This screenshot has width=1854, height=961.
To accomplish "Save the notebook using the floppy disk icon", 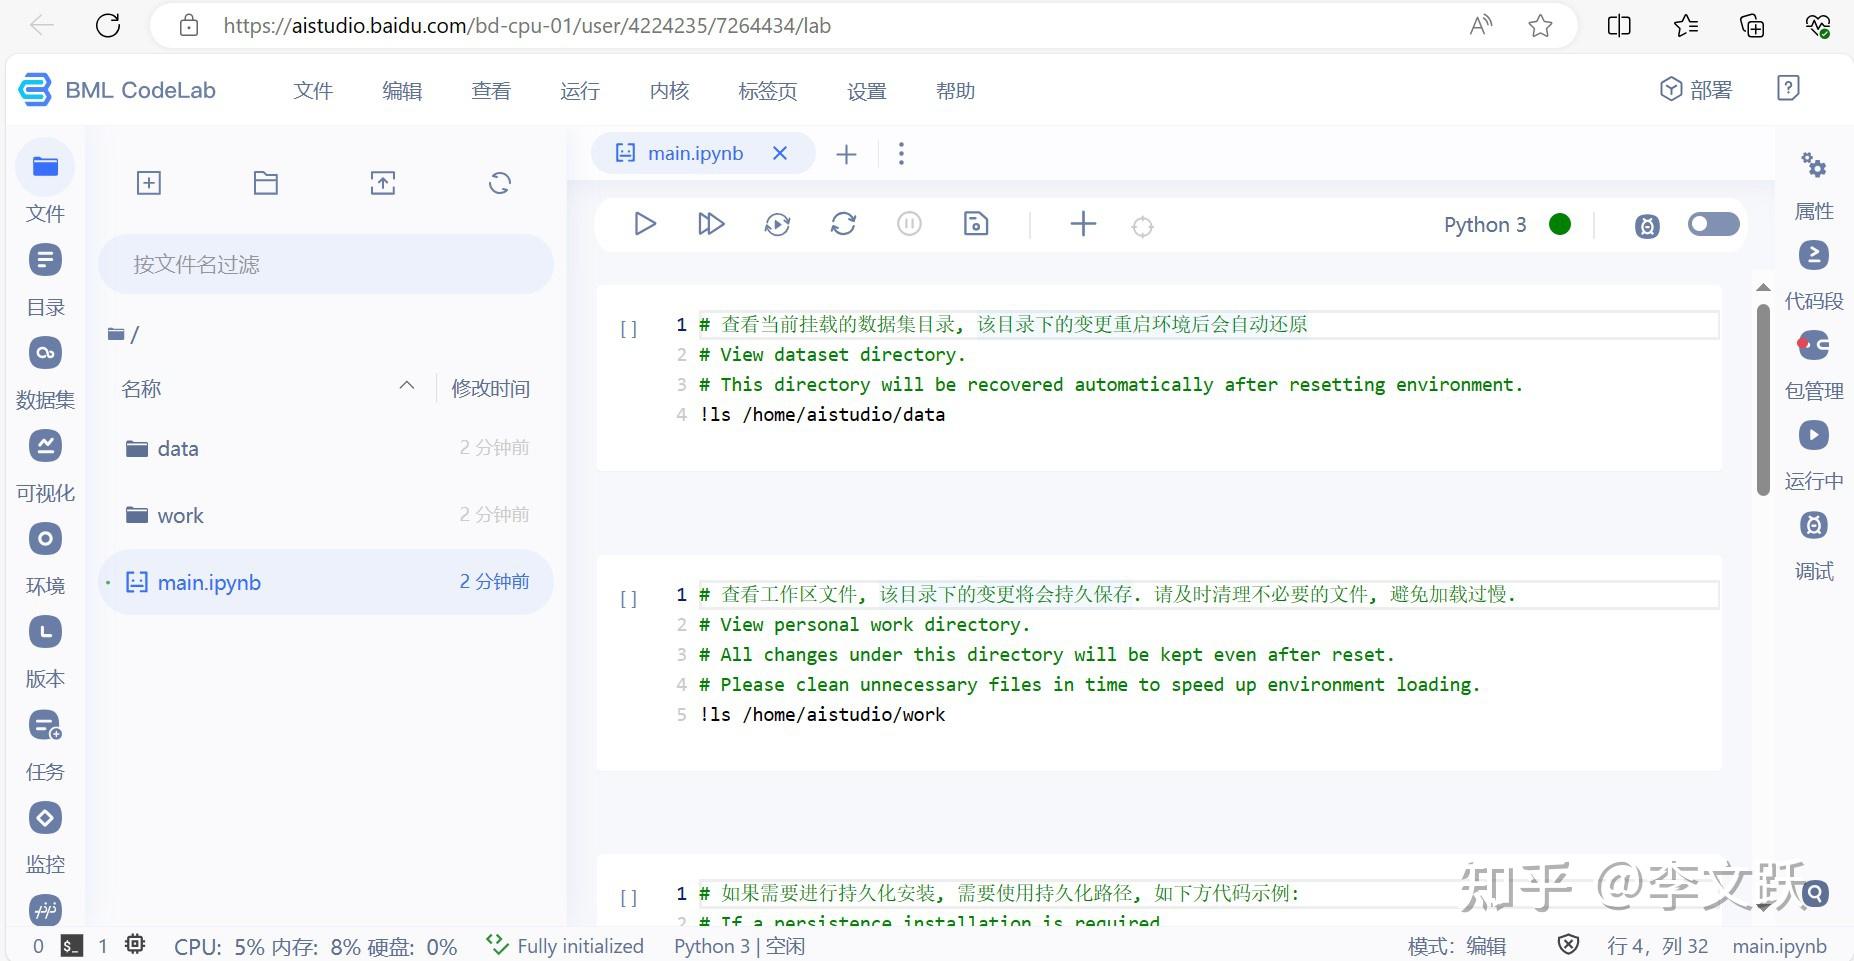I will coord(975,224).
